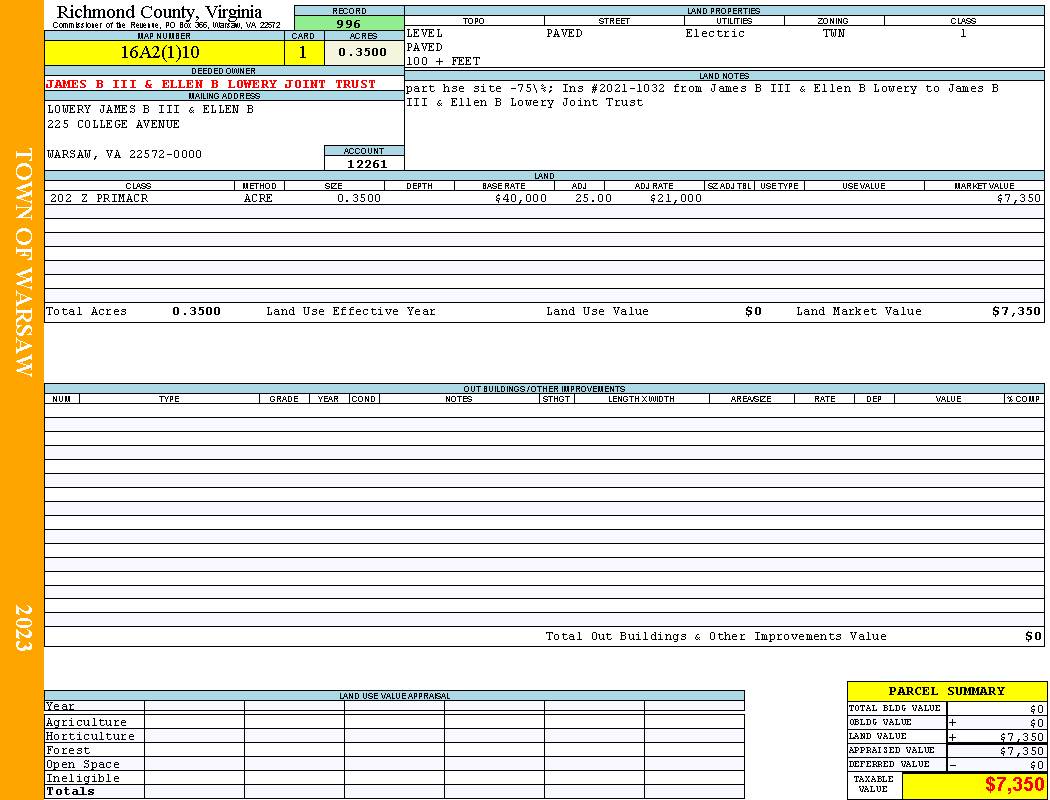Screen dimensions: 1050x800
Task: Click the OBLDG VALUE label
Action: tap(880, 722)
